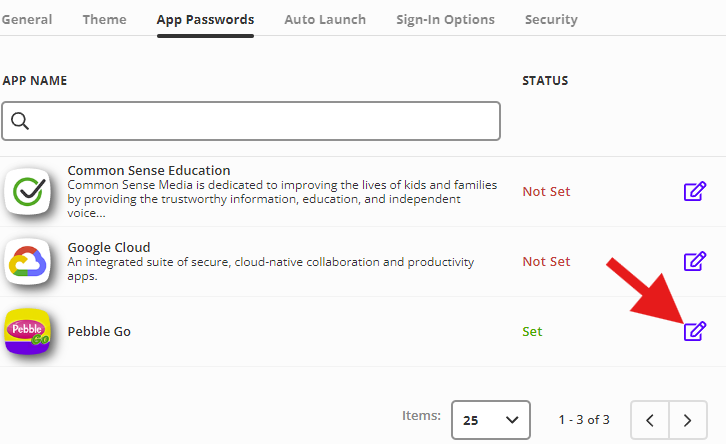This screenshot has width=726, height=444.
Task: Edit the Pebble Go app password
Action: (695, 331)
